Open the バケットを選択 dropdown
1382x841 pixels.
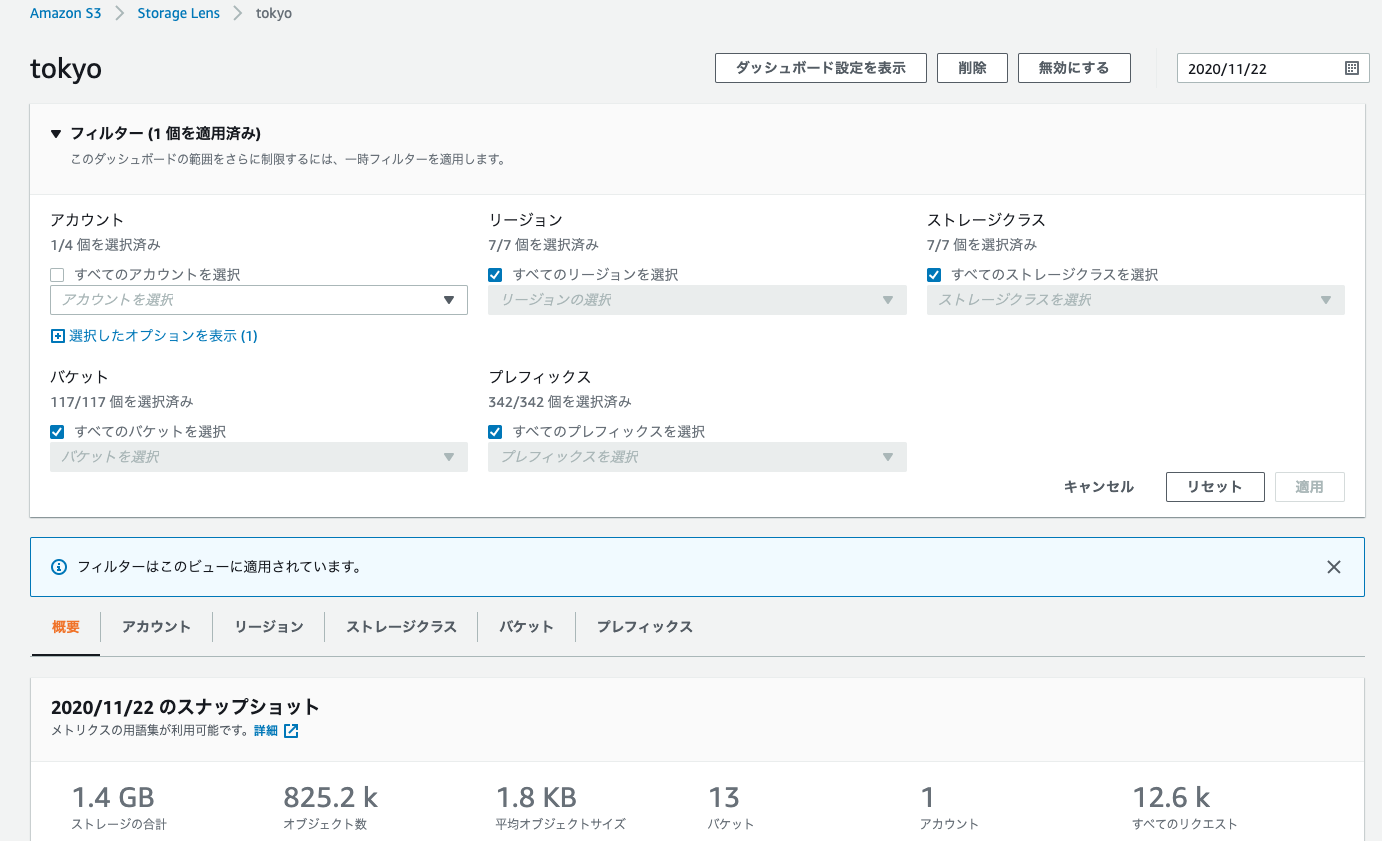tap(259, 457)
